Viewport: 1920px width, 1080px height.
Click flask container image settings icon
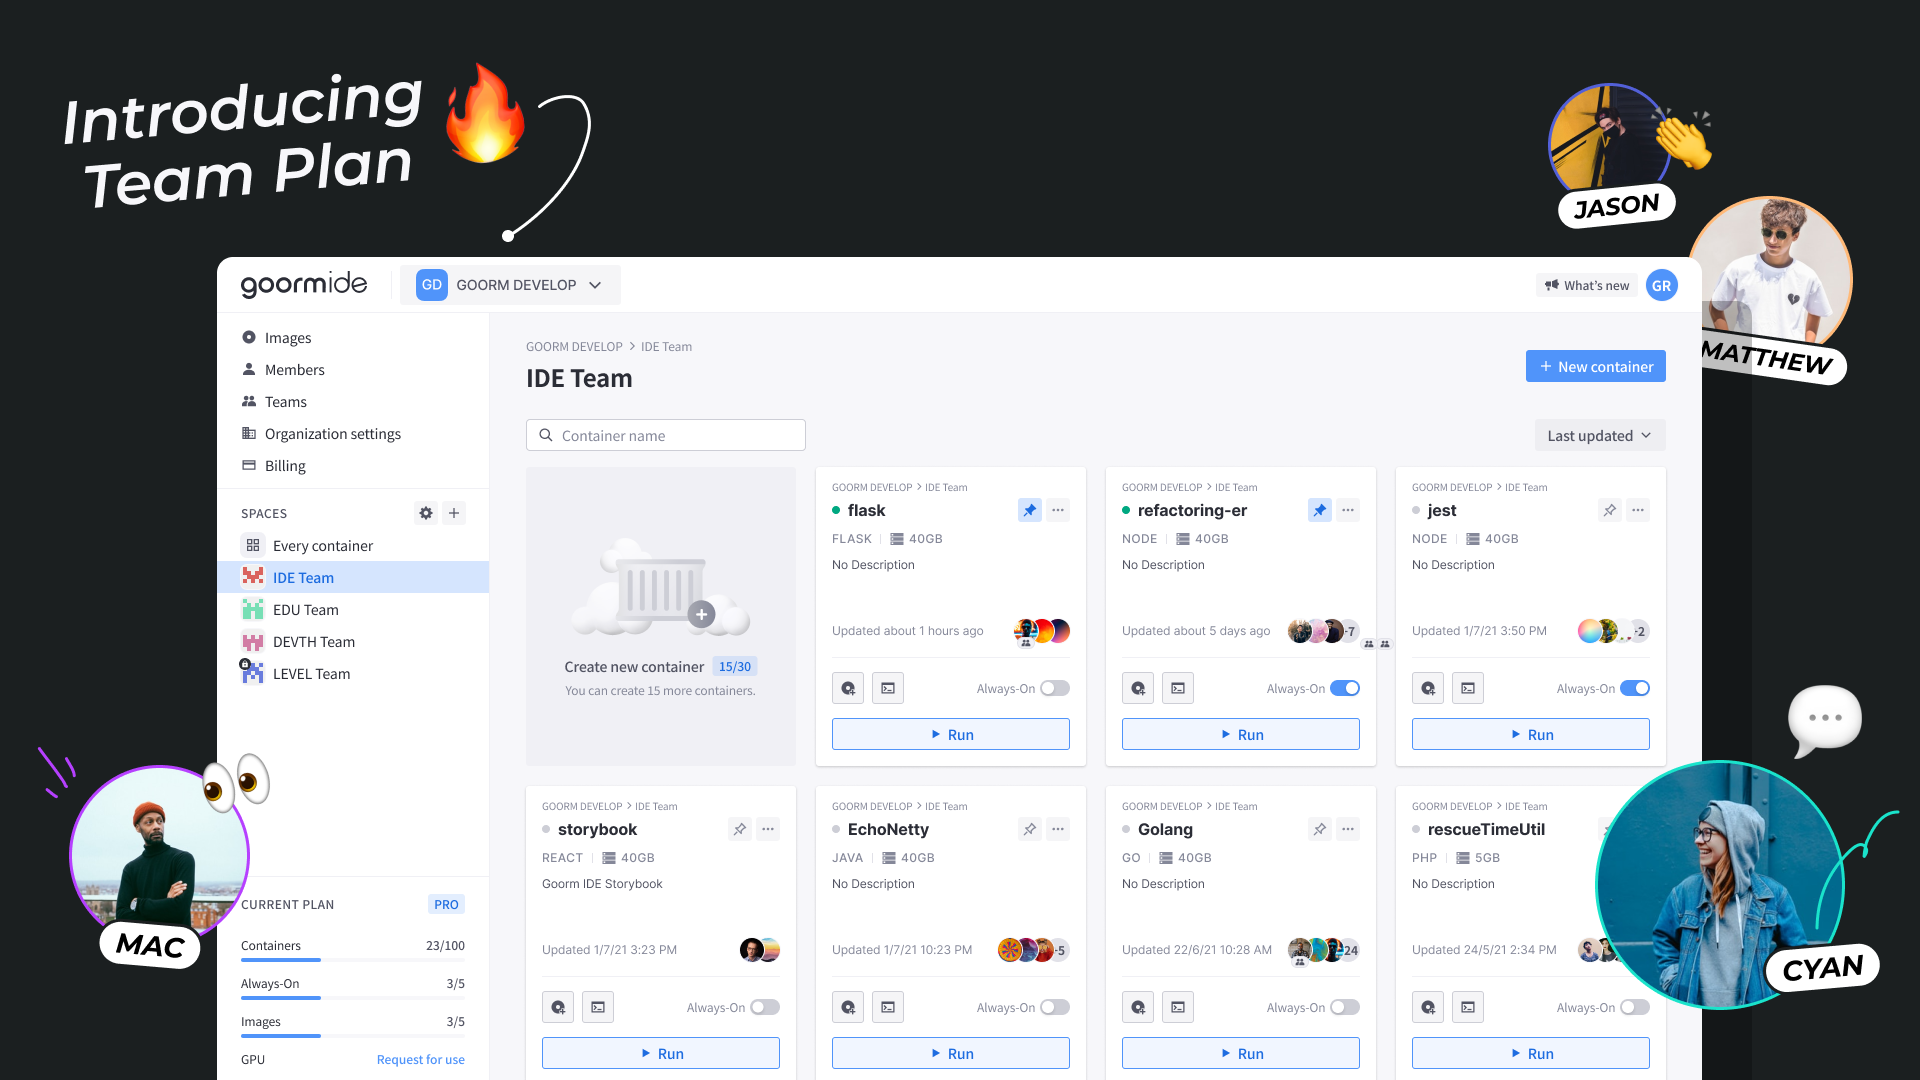[848, 688]
